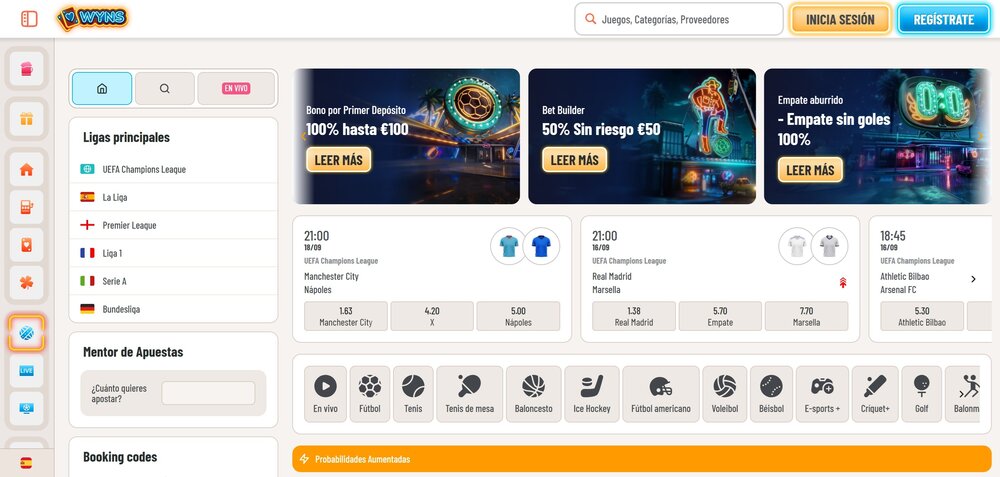Switch to the magnifier search tab above leagues
Image resolution: width=1000 pixels, height=477 pixels.
pyautogui.click(x=165, y=89)
